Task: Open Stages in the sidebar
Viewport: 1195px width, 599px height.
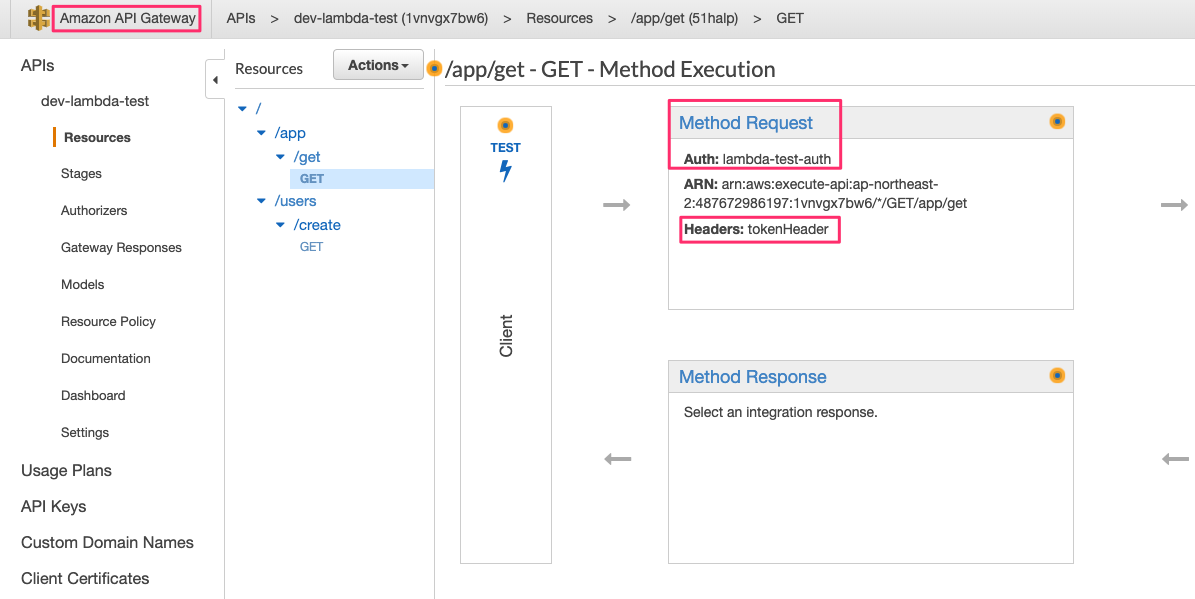Action: point(81,174)
